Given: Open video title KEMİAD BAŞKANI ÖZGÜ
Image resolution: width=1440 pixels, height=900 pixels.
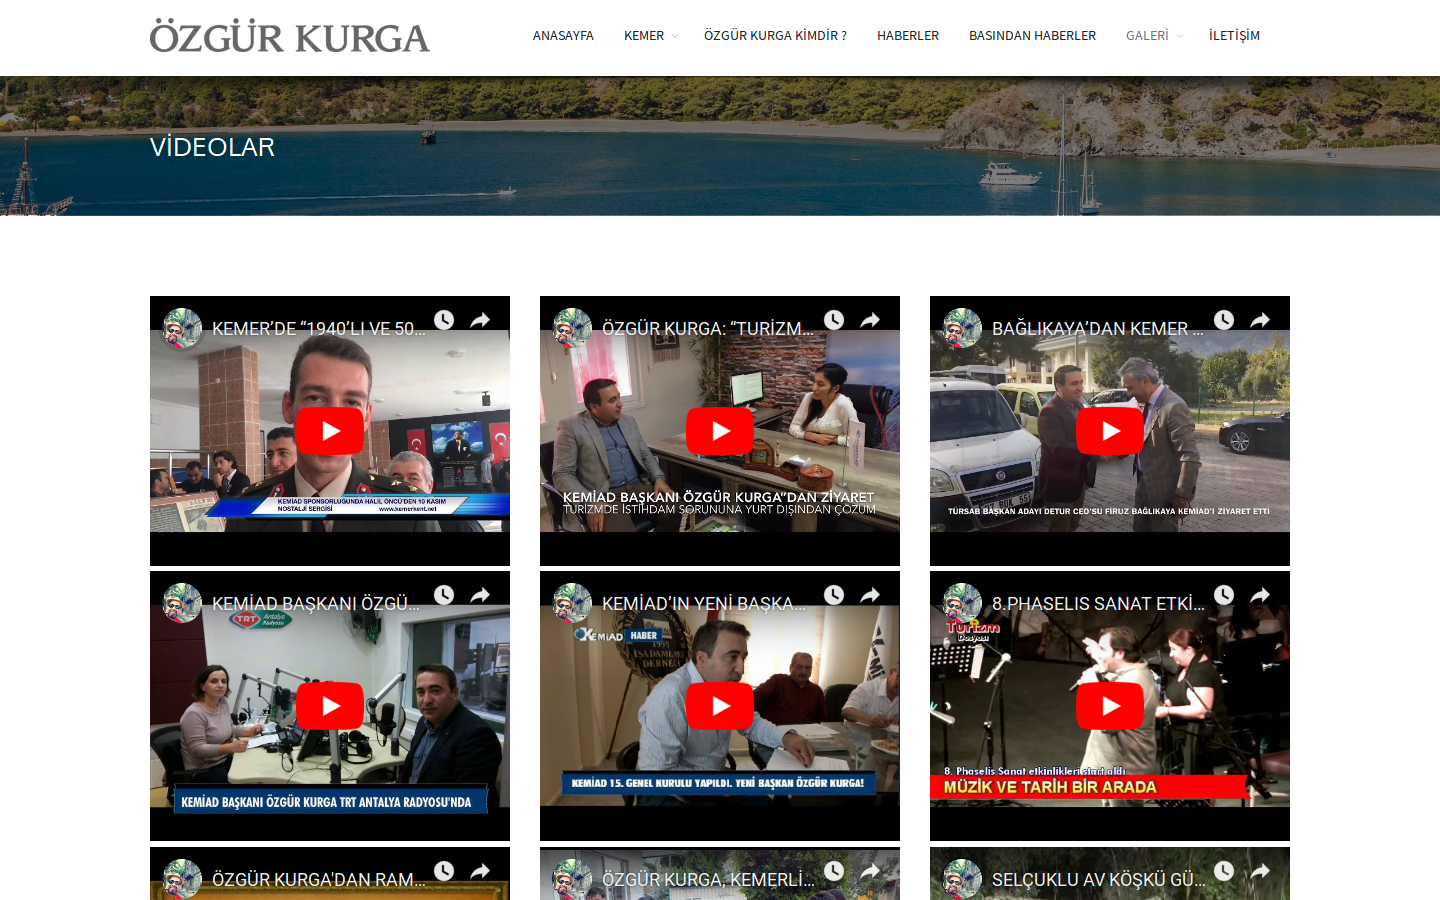Looking at the screenshot, I should coord(316,604).
